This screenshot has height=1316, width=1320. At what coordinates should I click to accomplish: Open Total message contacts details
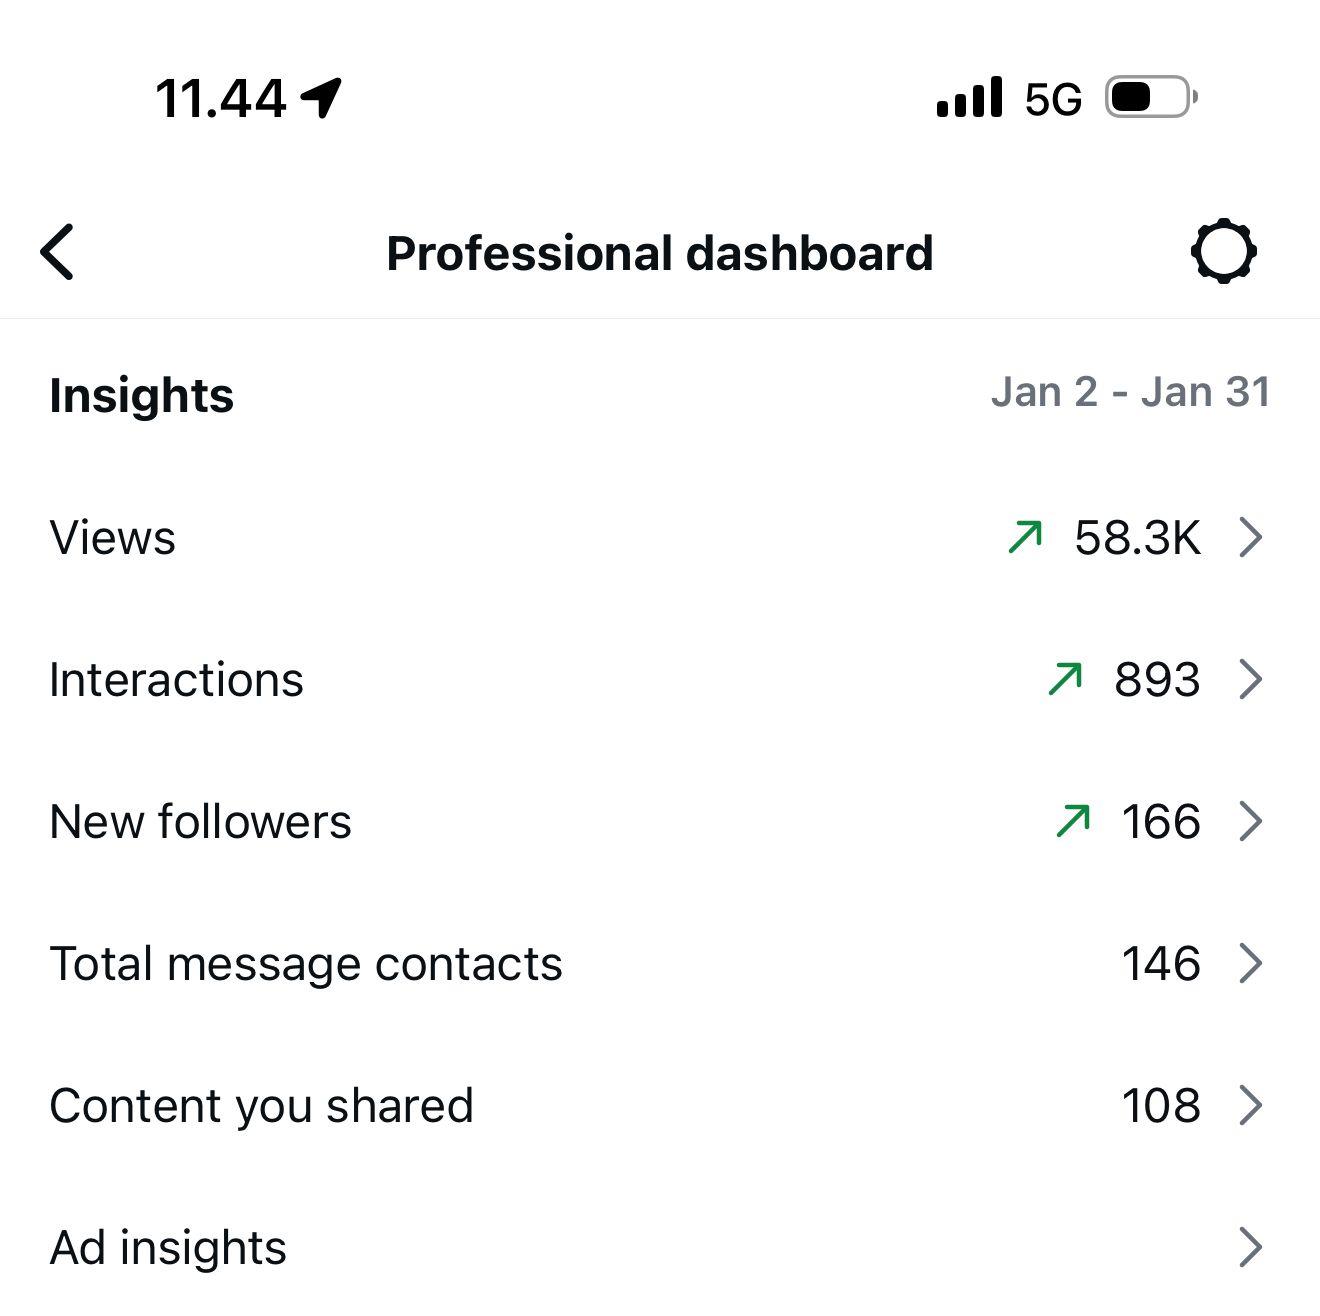(306, 963)
